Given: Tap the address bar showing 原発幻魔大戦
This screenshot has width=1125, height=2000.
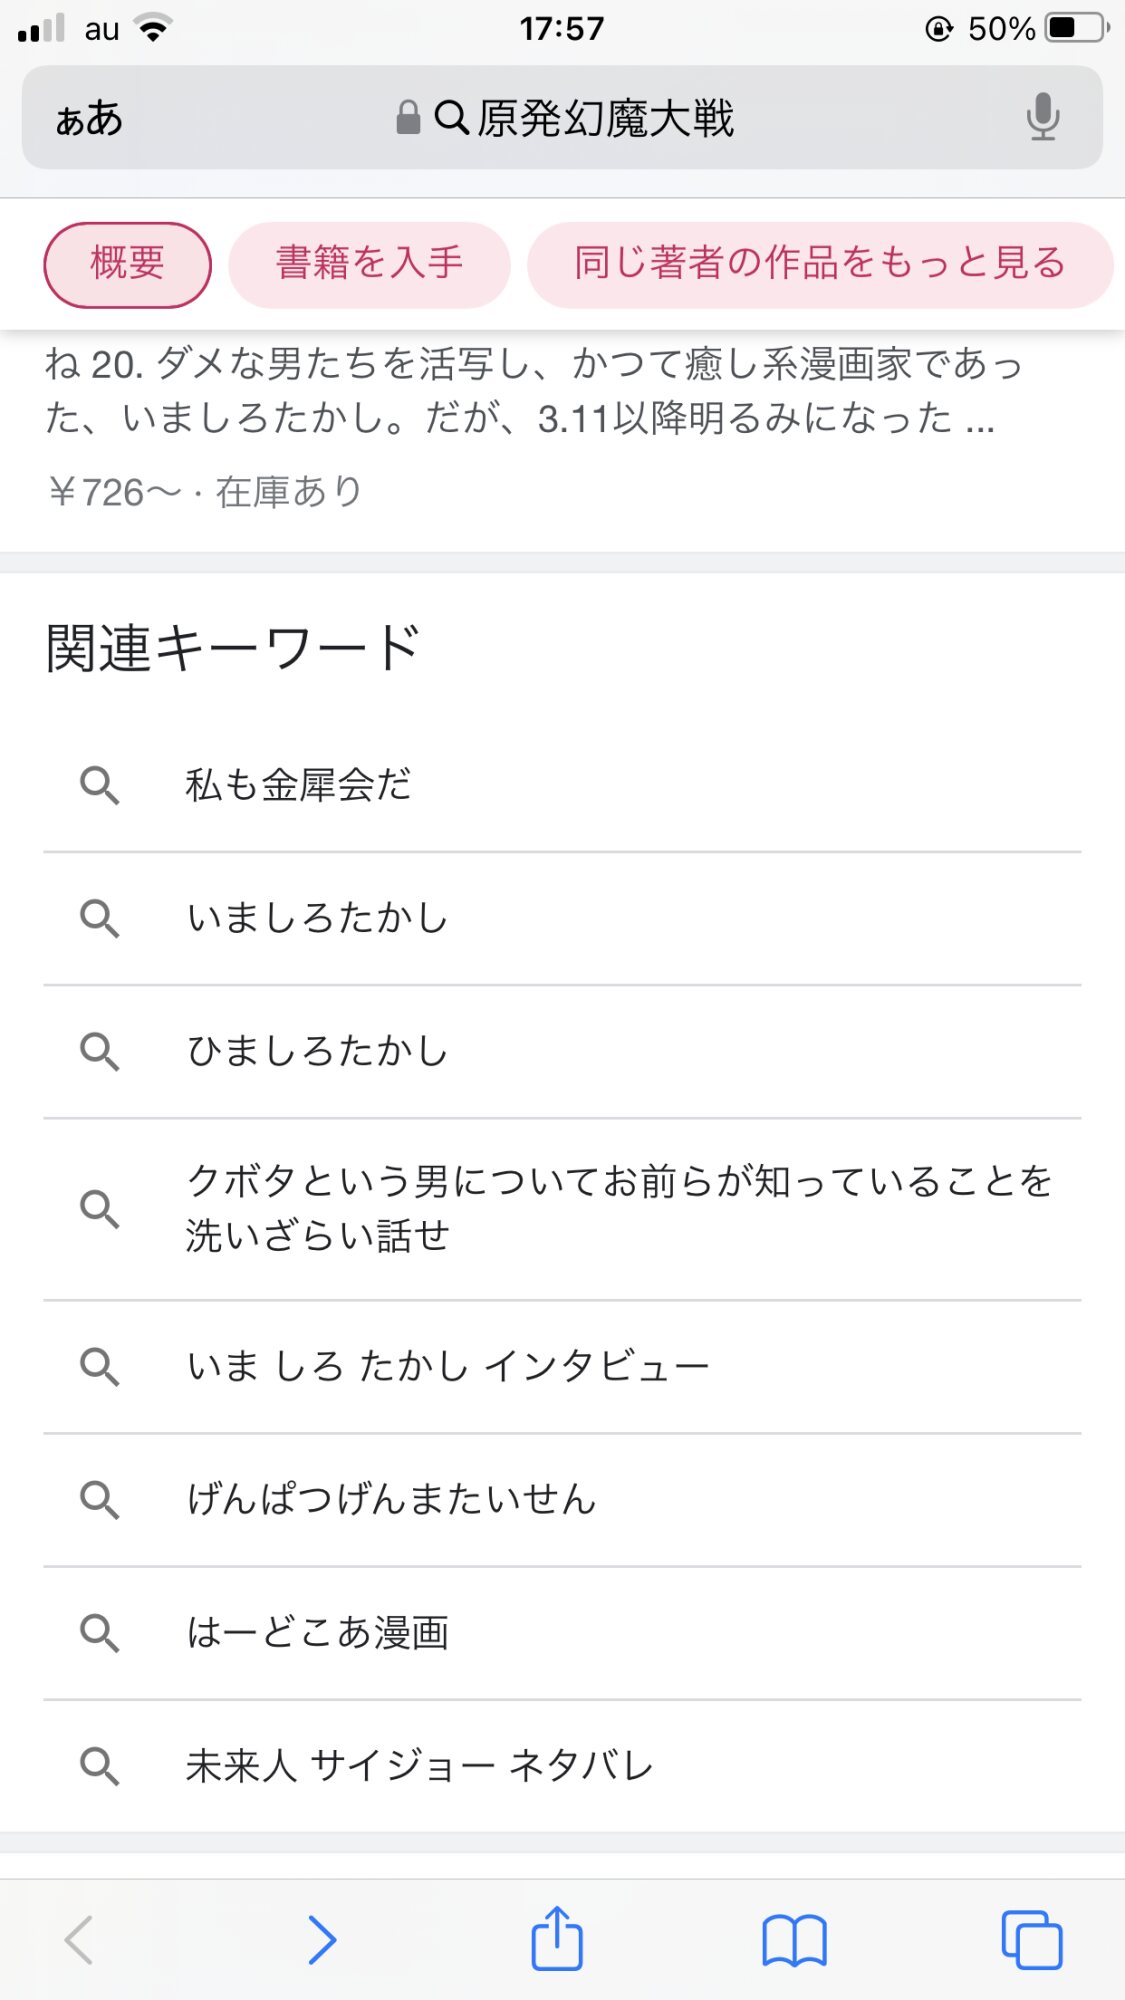Looking at the screenshot, I should click(x=585, y=118).
